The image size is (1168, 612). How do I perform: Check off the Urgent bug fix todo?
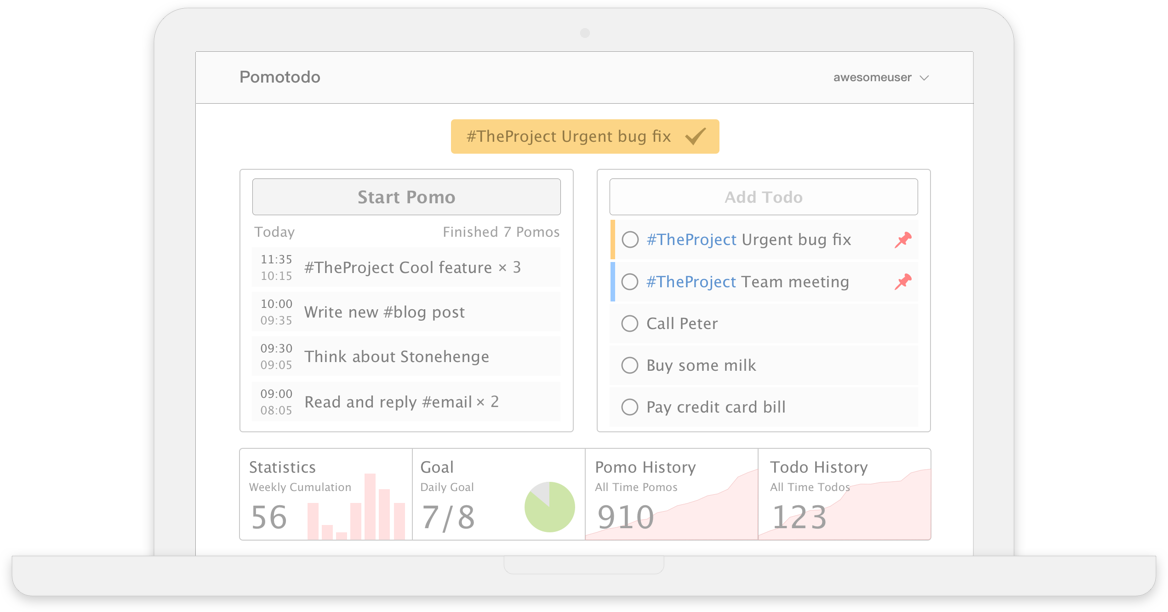tap(630, 240)
